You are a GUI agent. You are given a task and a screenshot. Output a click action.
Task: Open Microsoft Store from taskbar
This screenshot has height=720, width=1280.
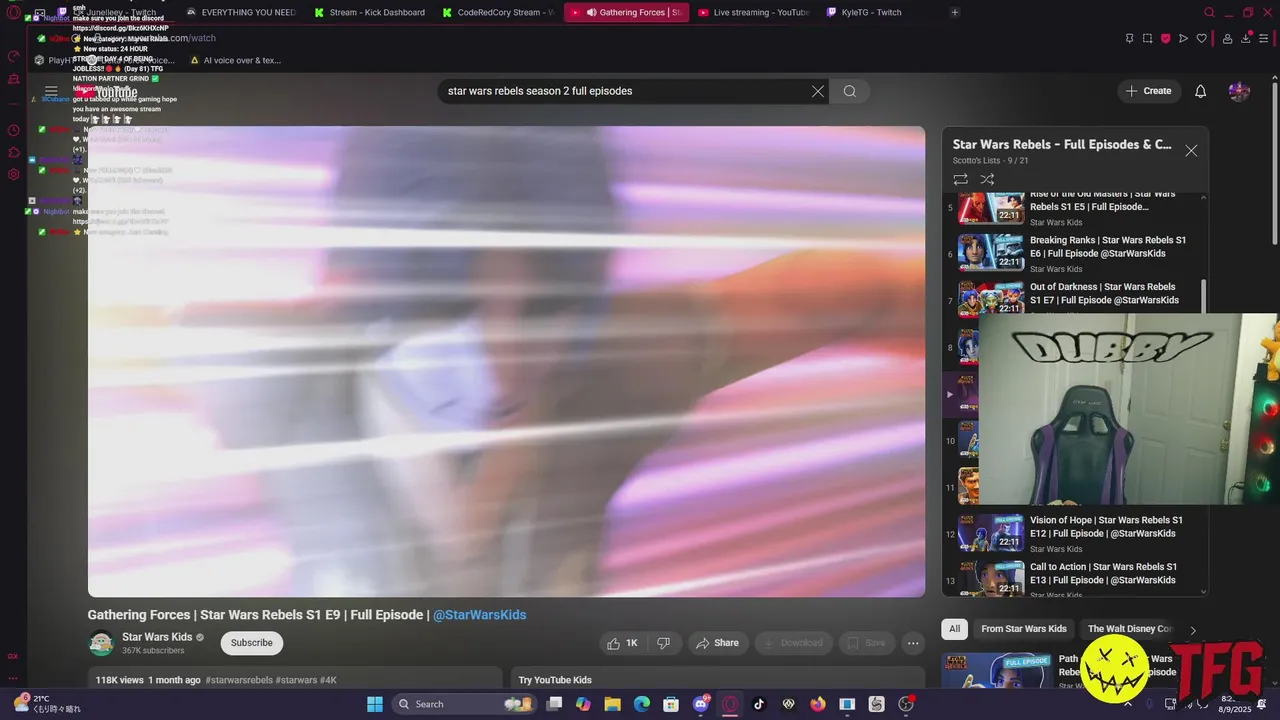pos(671,704)
